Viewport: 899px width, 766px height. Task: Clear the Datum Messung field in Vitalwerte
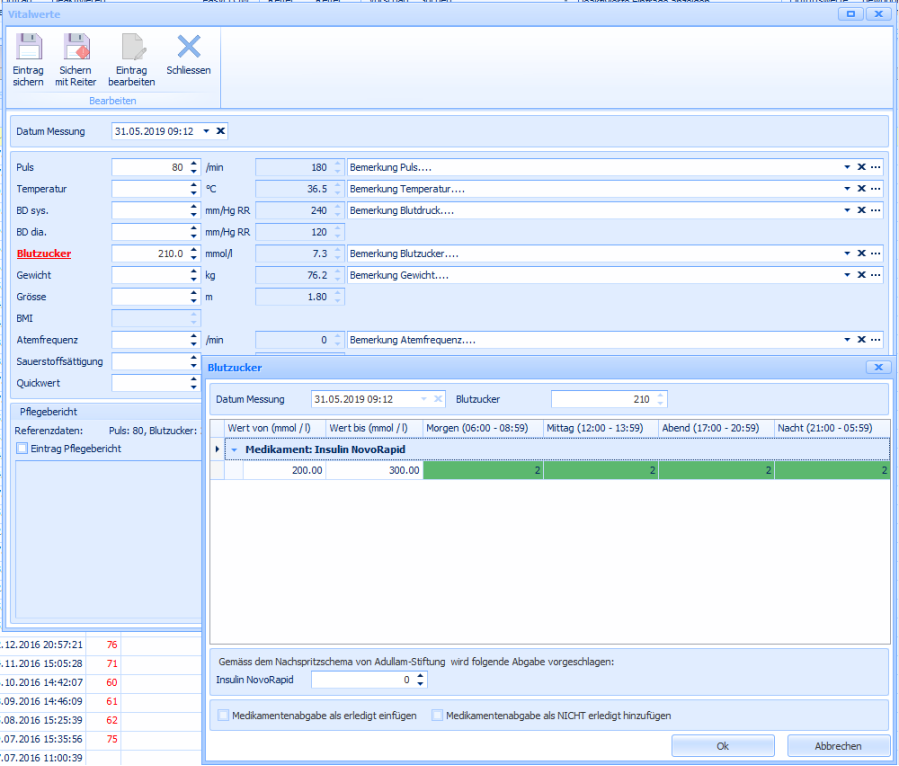221,131
